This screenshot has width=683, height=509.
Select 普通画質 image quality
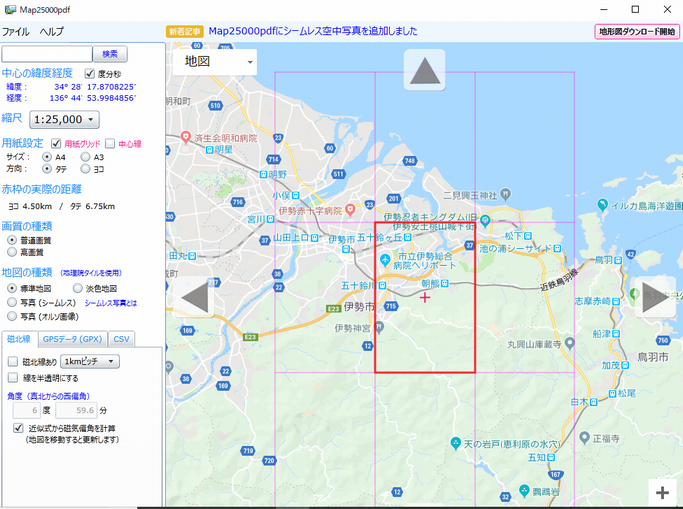[12, 240]
